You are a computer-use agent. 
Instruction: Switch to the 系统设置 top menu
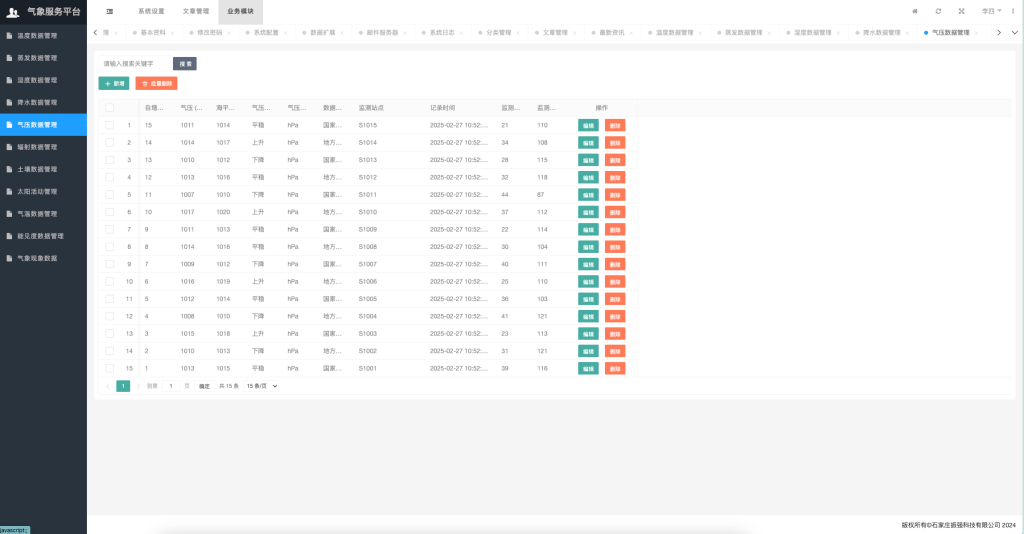pyautogui.click(x=151, y=11)
